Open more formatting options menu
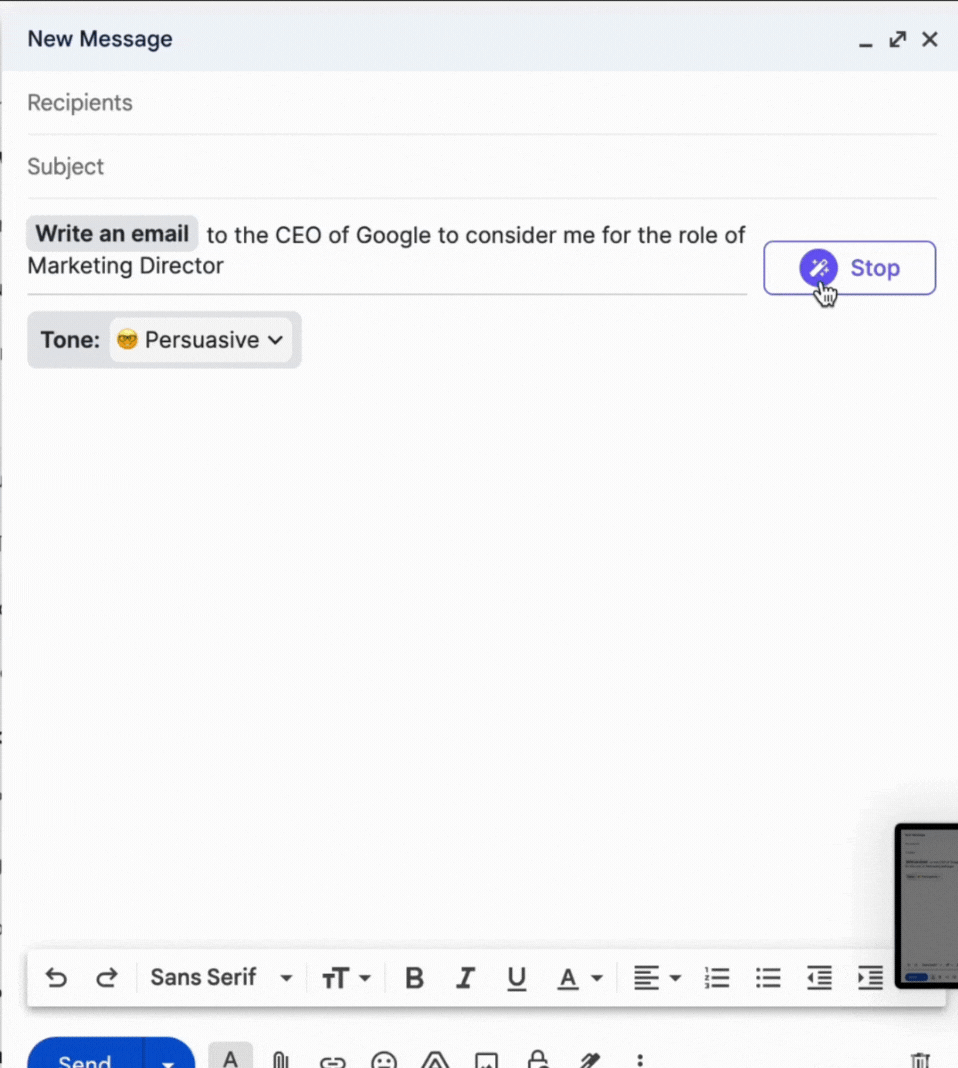 pyautogui.click(x=639, y=1061)
